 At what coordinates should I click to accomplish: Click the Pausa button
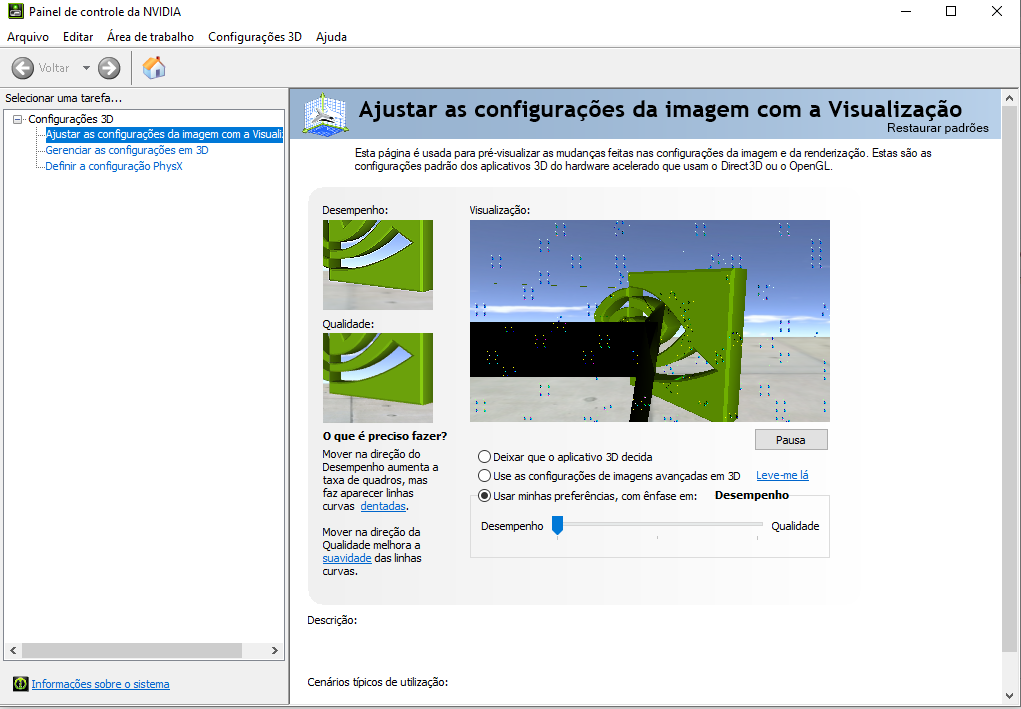pos(791,439)
